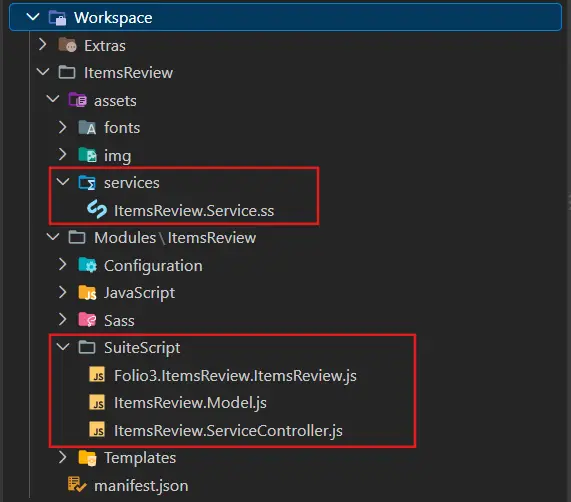This screenshot has height=502, width=571.
Task: Expand the Templates folder chevron
Action: pos(63,457)
